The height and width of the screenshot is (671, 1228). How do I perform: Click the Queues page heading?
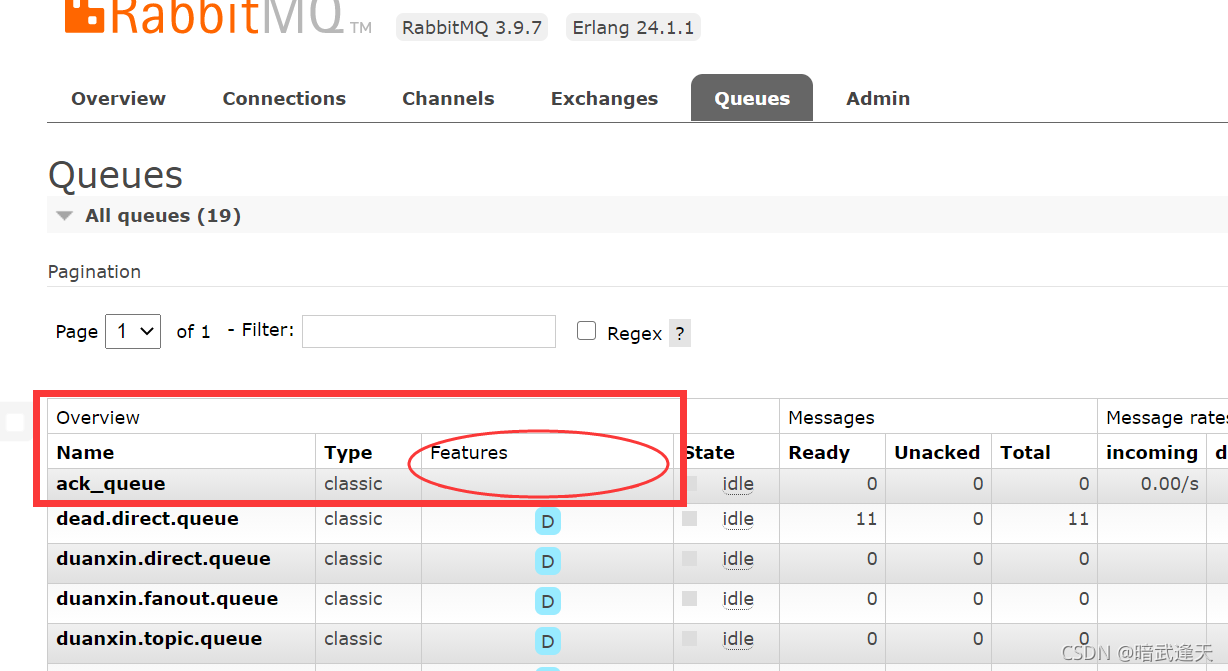(x=116, y=175)
